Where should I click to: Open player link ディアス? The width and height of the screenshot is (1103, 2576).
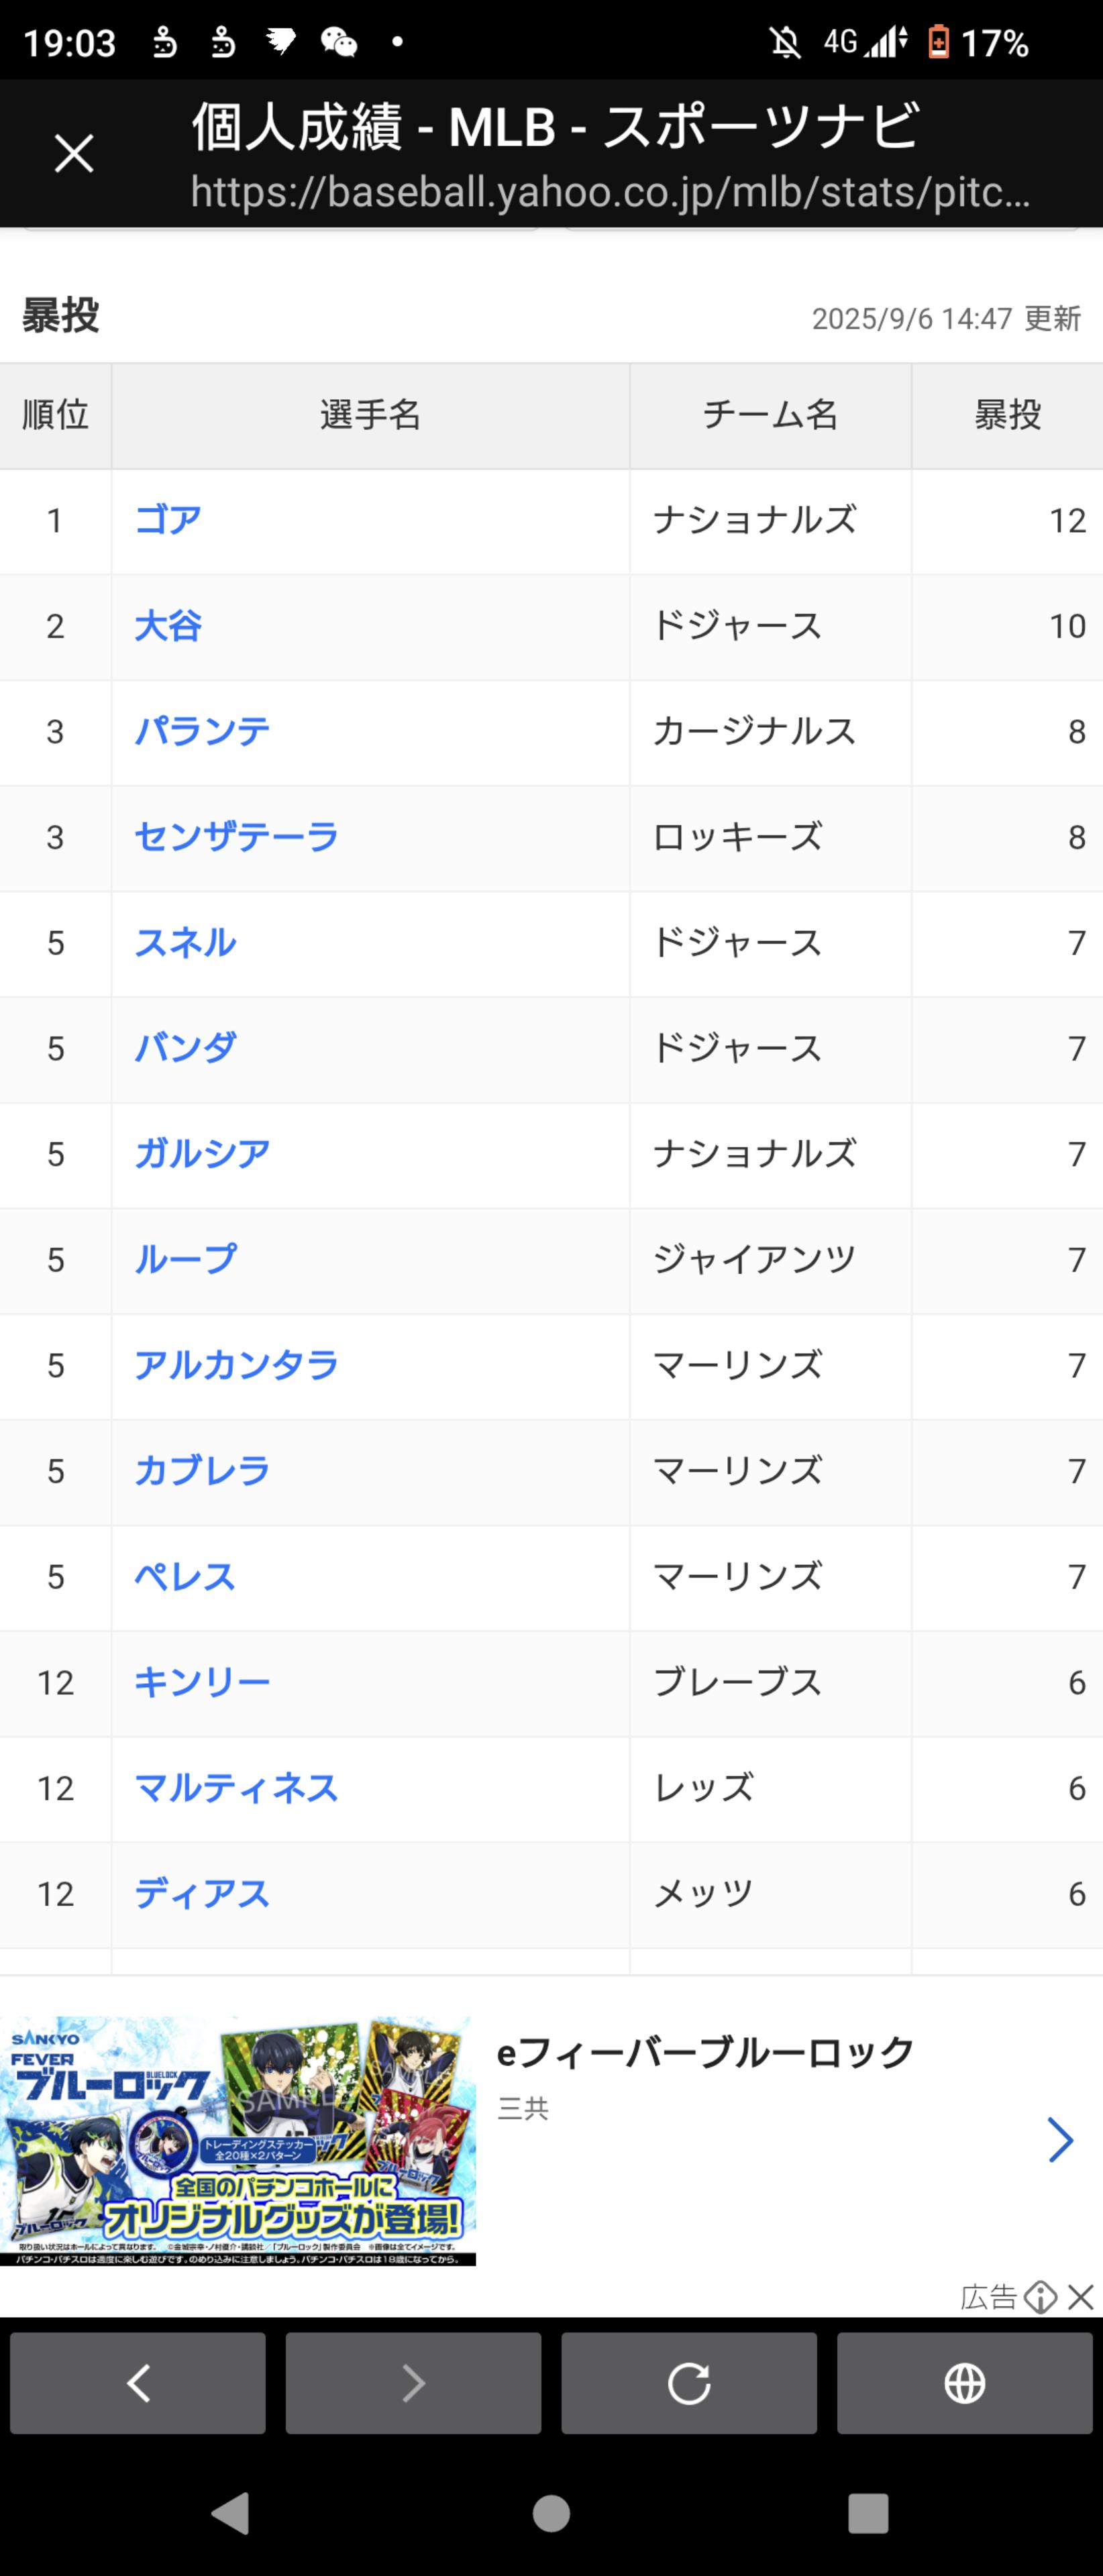tap(202, 1893)
